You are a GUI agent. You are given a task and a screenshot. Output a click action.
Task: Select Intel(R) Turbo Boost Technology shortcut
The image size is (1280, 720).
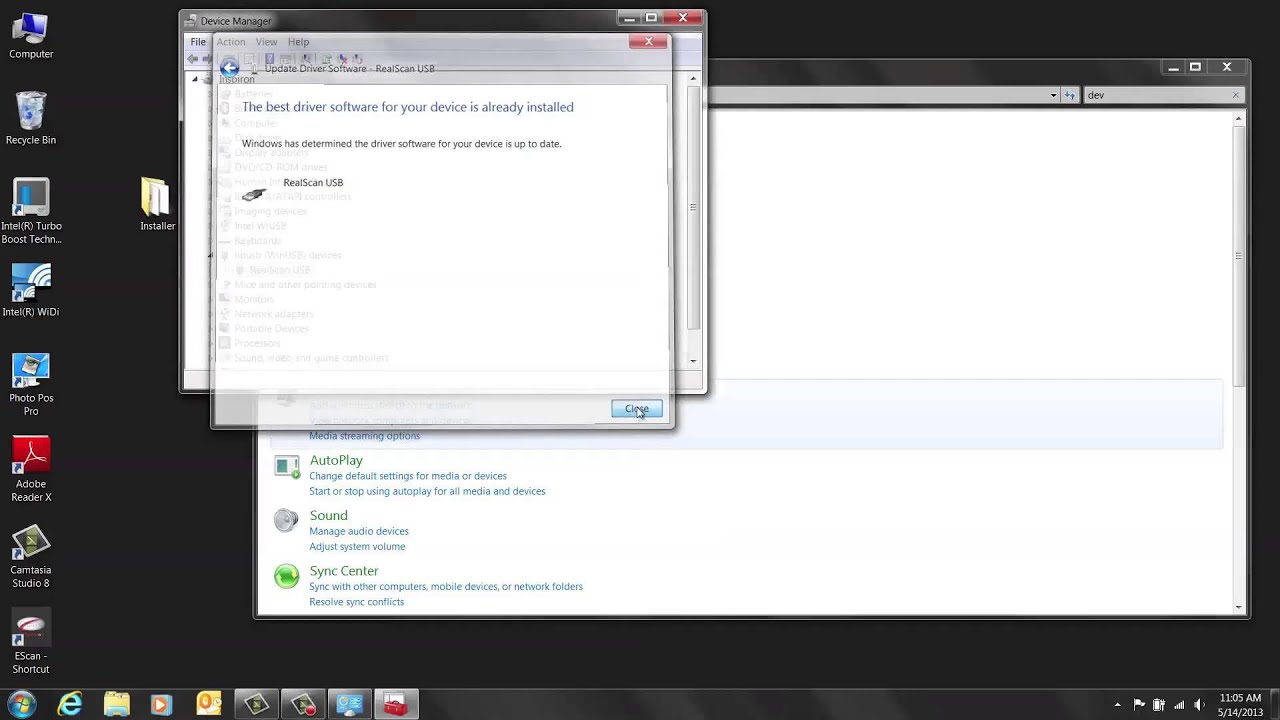point(31,212)
